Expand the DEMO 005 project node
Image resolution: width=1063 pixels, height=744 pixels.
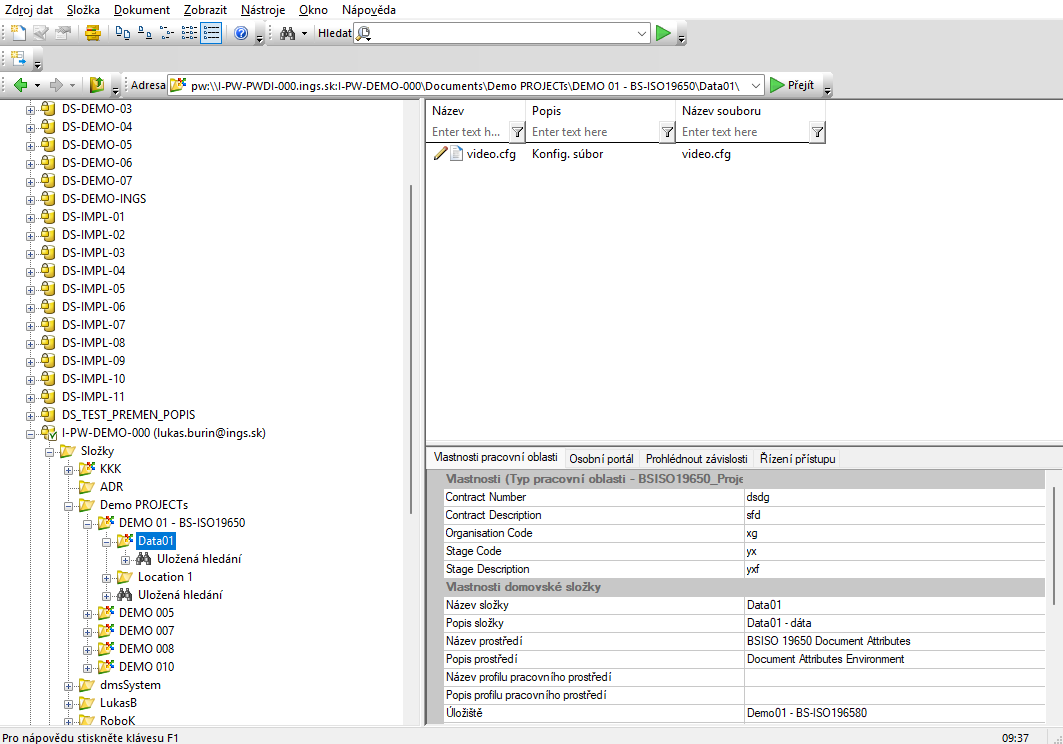click(x=87, y=613)
